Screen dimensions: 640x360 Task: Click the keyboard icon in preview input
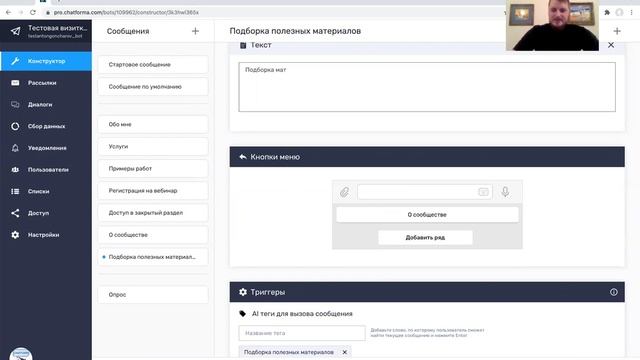[x=483, y=192]
